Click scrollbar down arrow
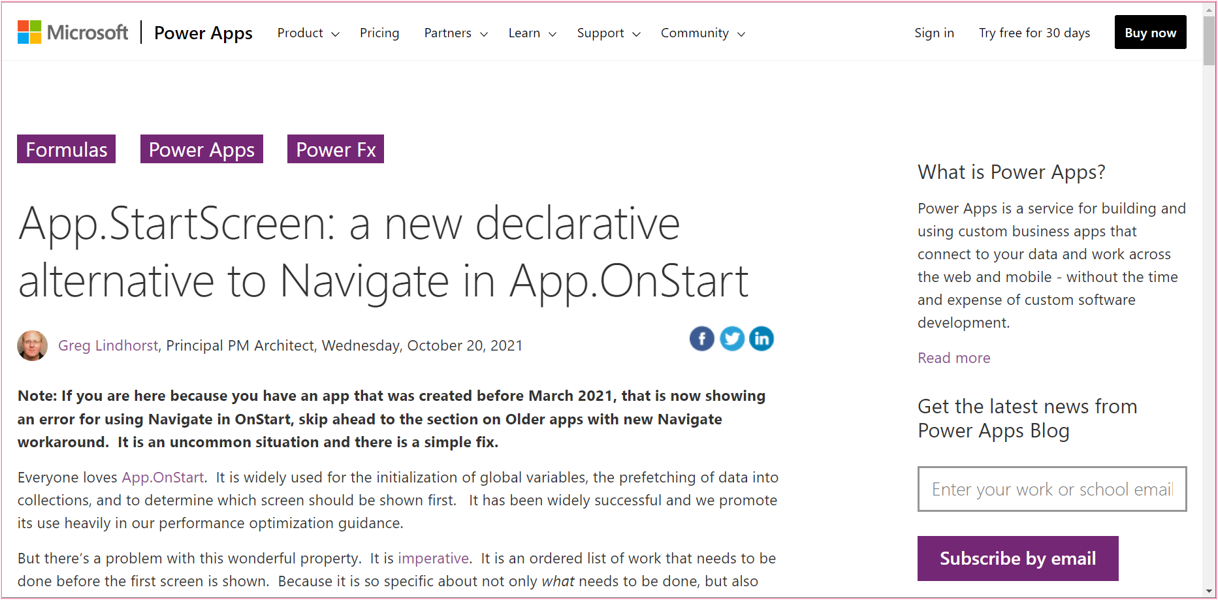 click(x=1209, y=591)
